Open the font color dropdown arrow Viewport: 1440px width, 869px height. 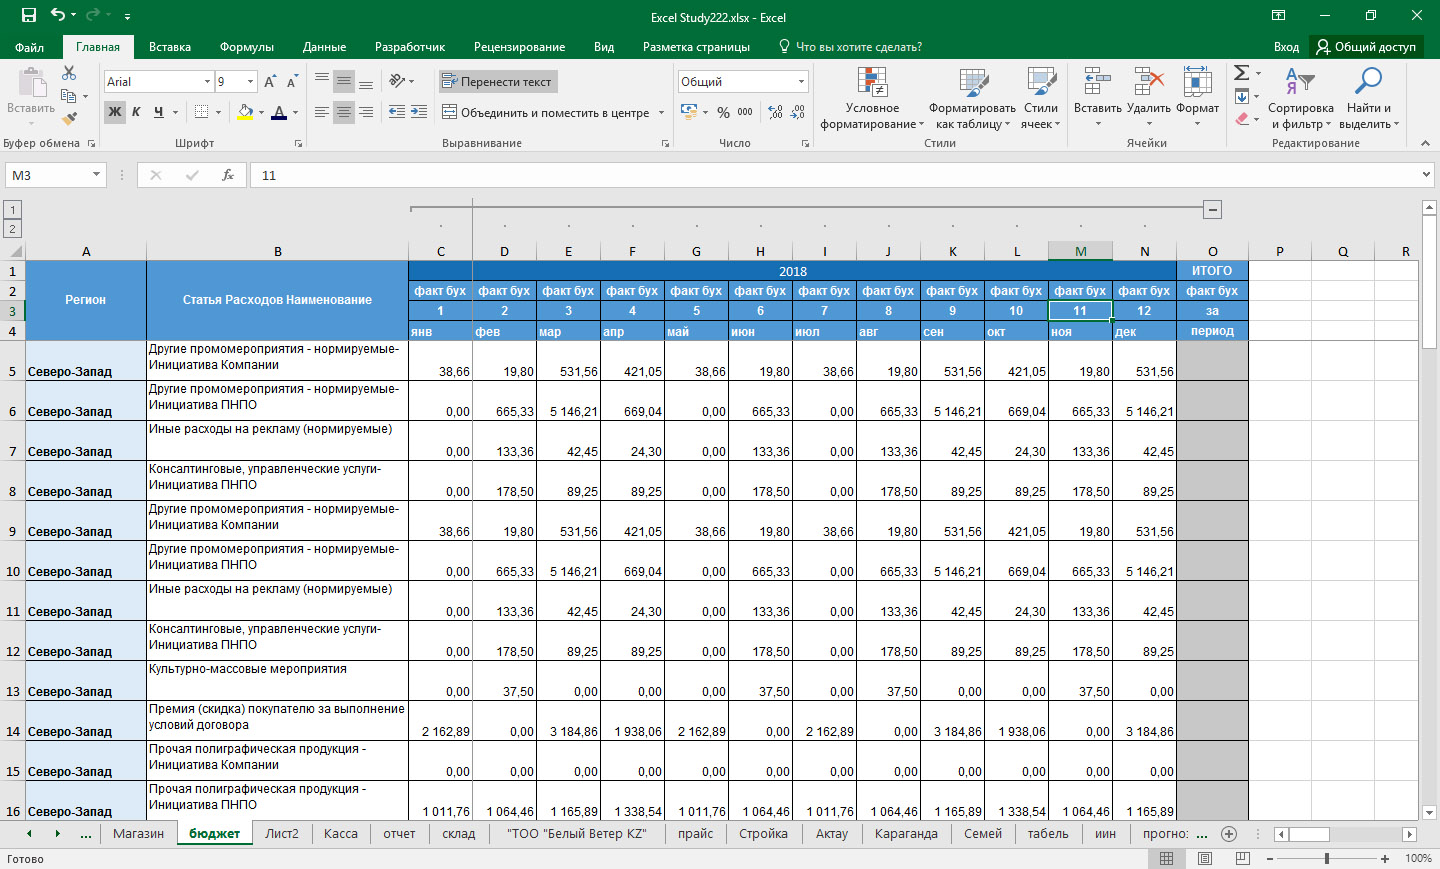(x=295, y=113)
